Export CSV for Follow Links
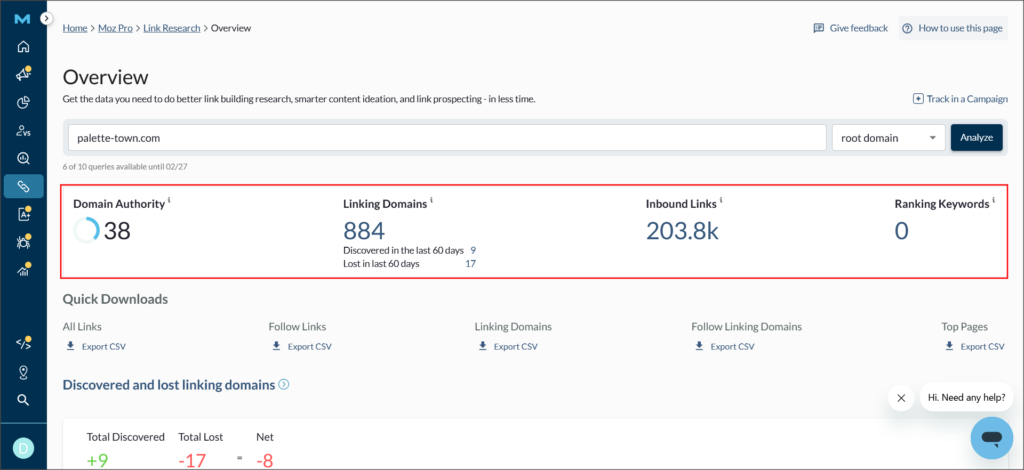1024x470 pixels. click(x=302, y=347)
